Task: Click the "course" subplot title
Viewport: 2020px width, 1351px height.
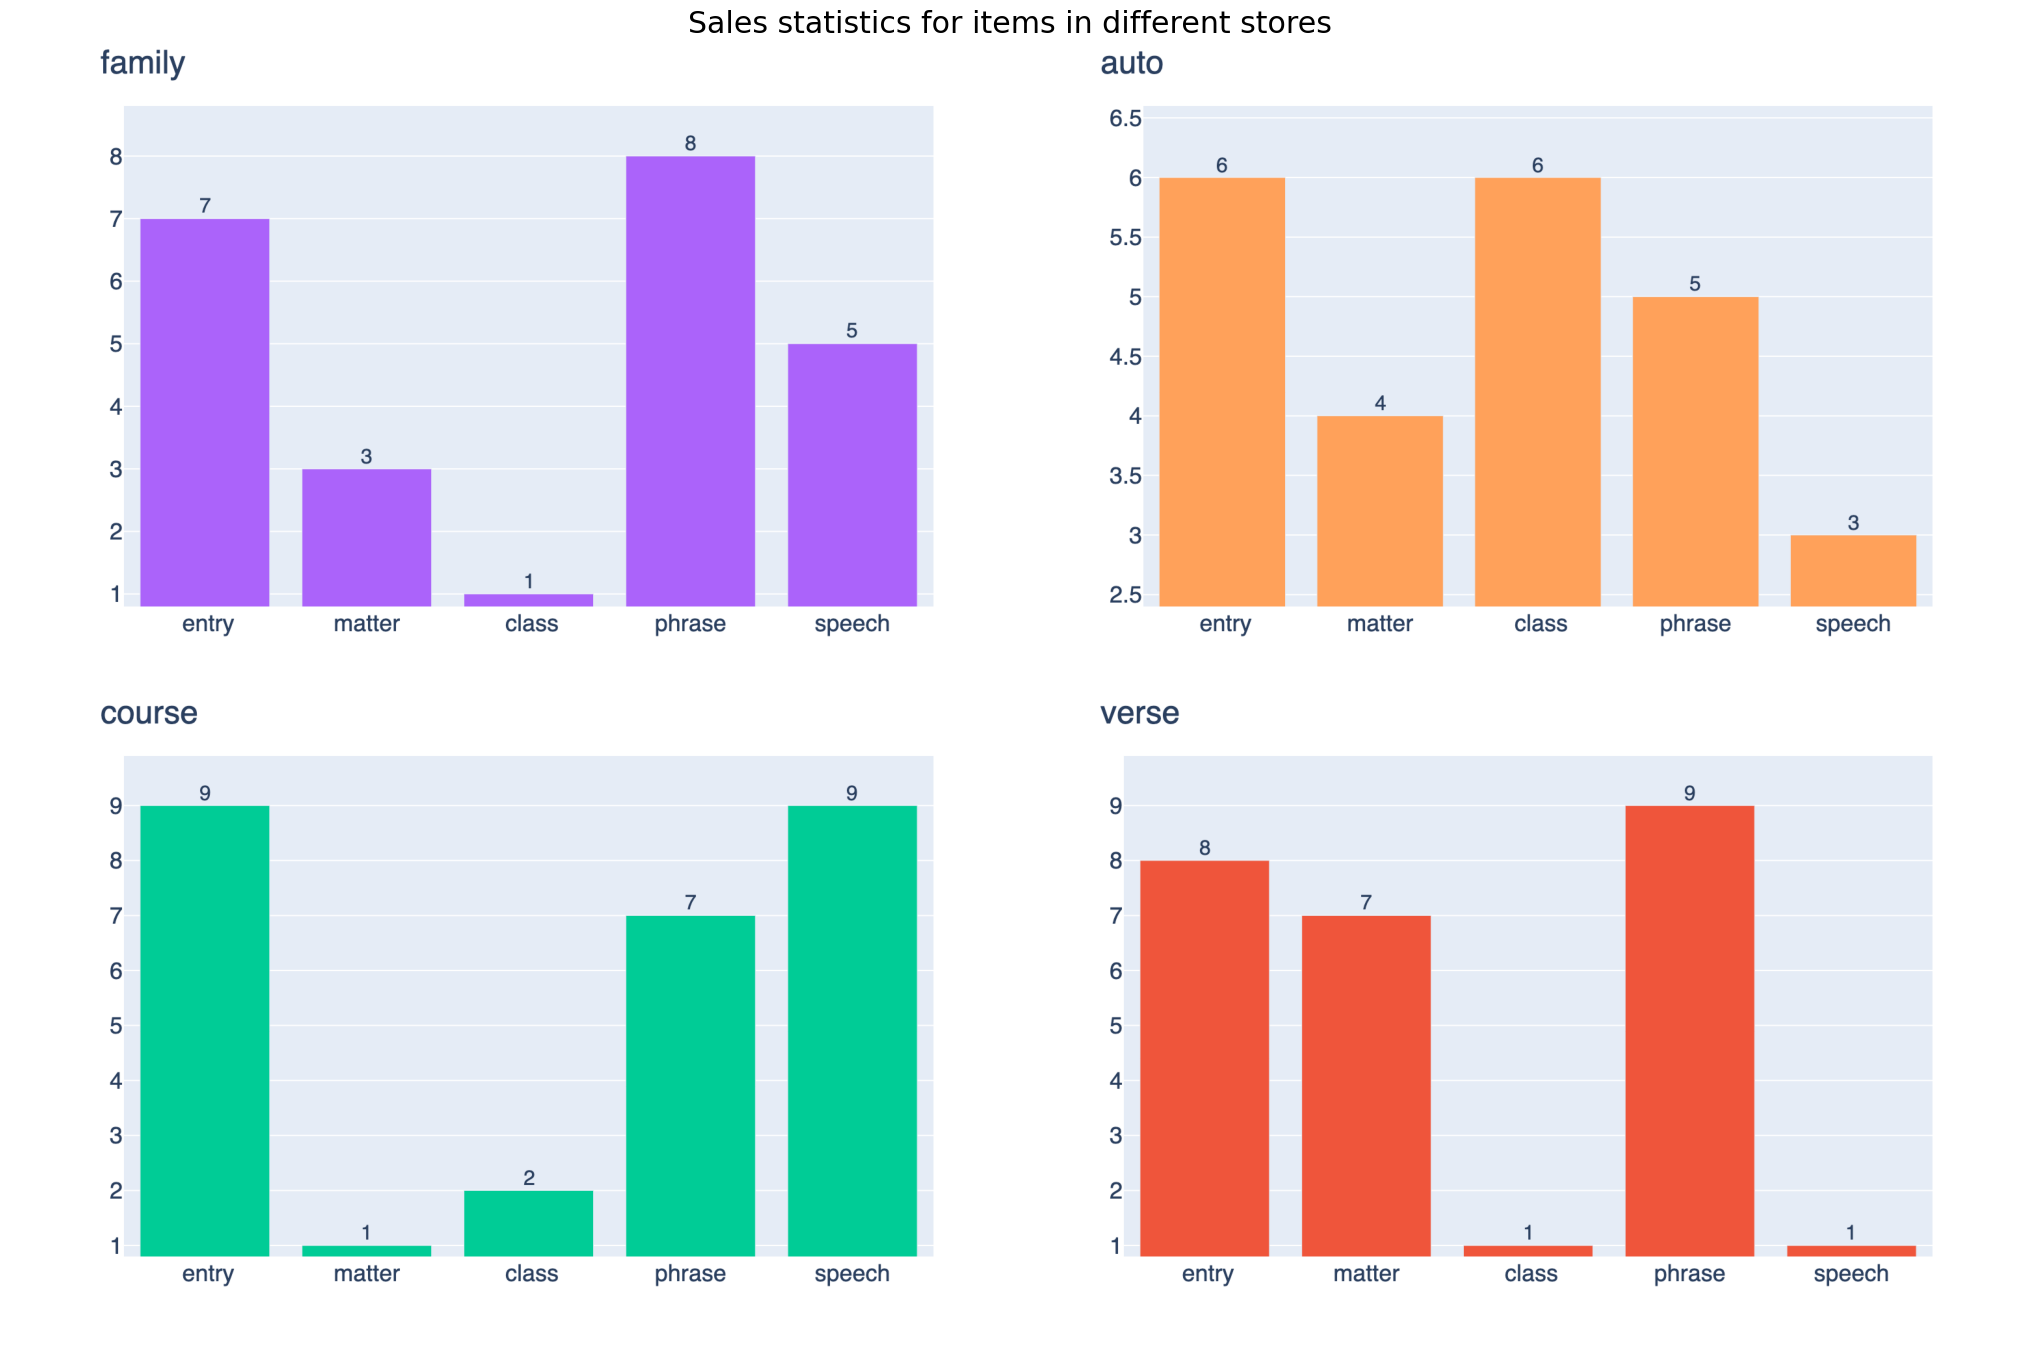Action: tap(148, 713)
